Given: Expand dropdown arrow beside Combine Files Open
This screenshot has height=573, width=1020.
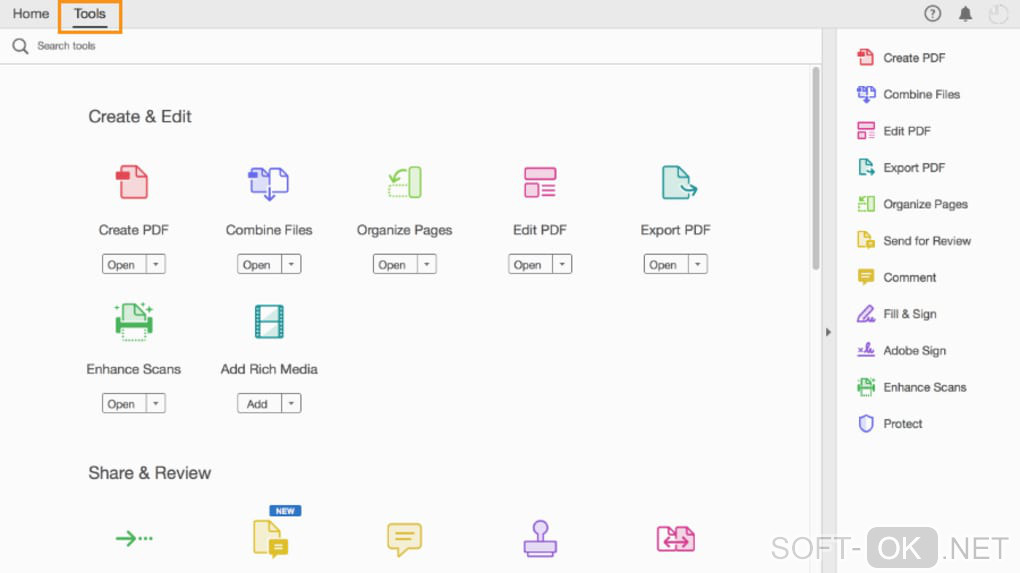Looking at the screenshot, I should click(291, 264).
